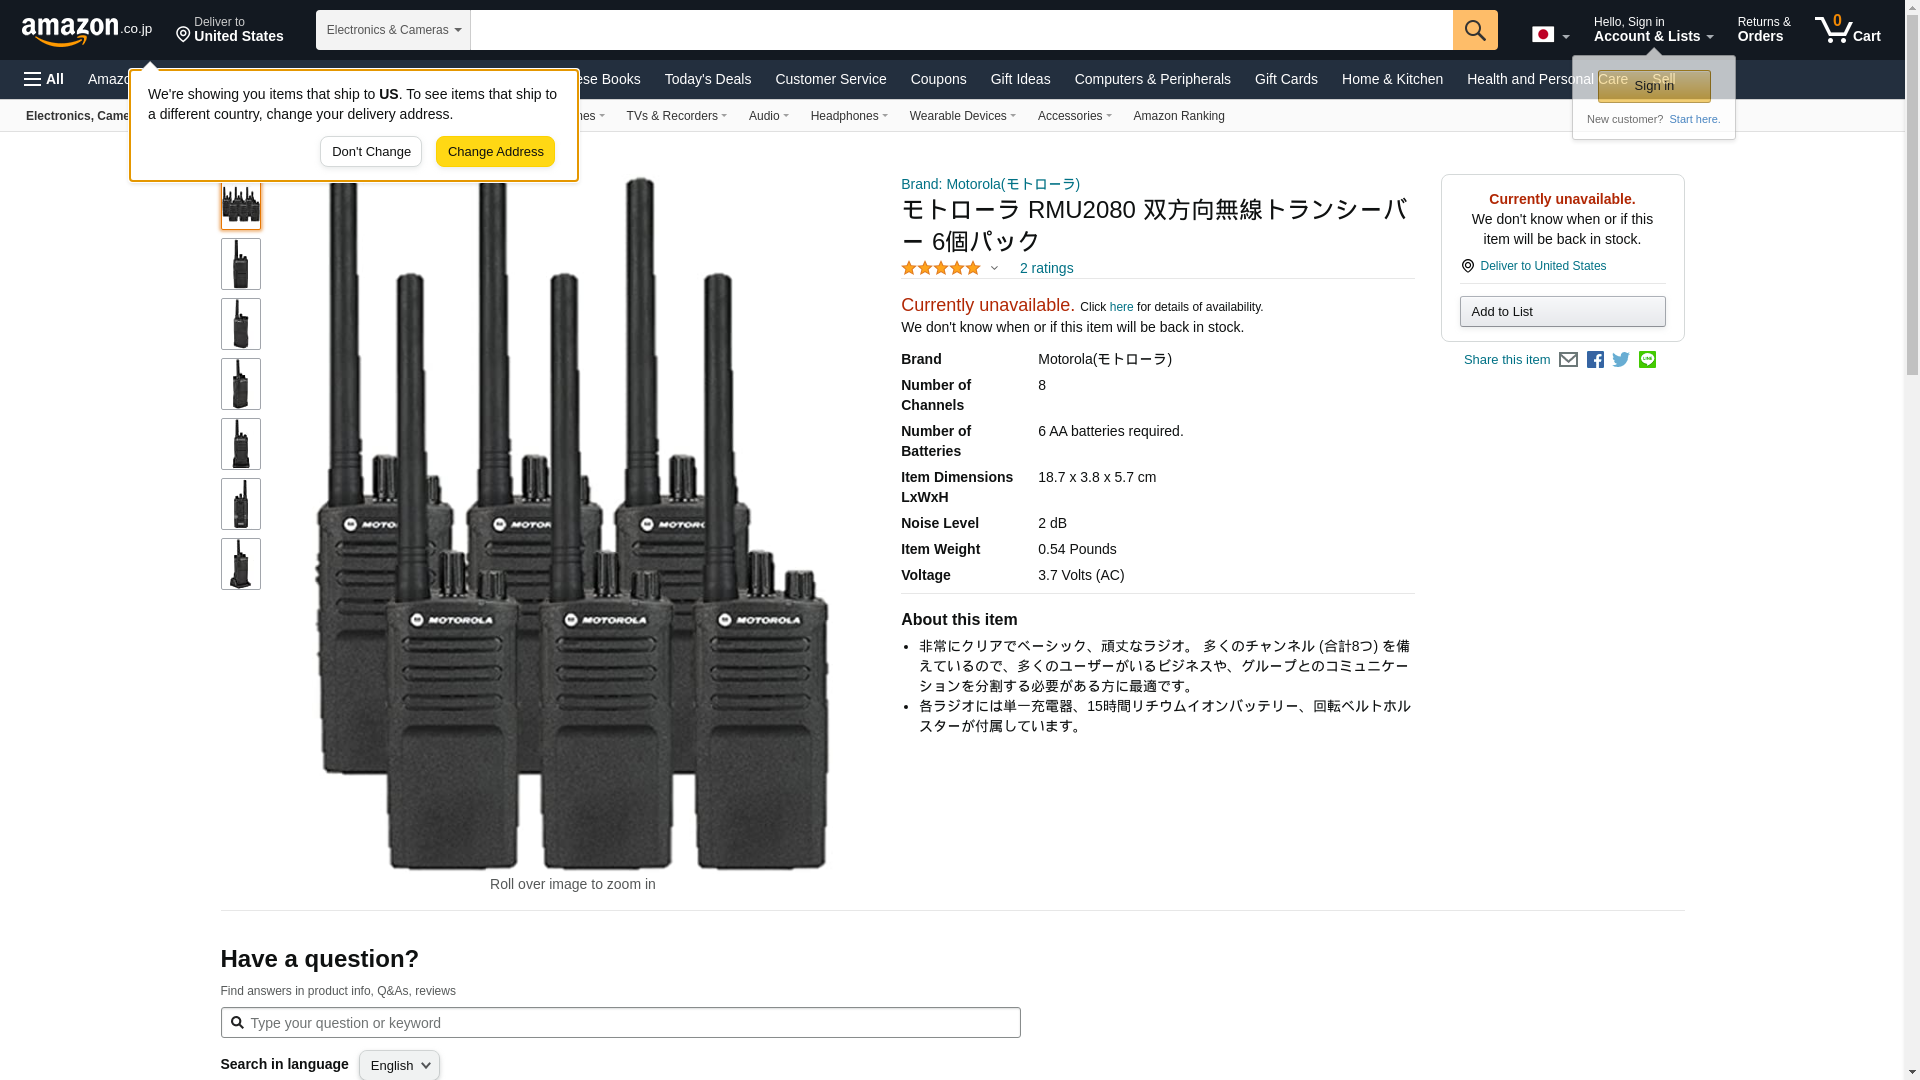Expand the star rating breakdown arrow
This screenshot has height=1080, width=1920.
coord(994,268)
